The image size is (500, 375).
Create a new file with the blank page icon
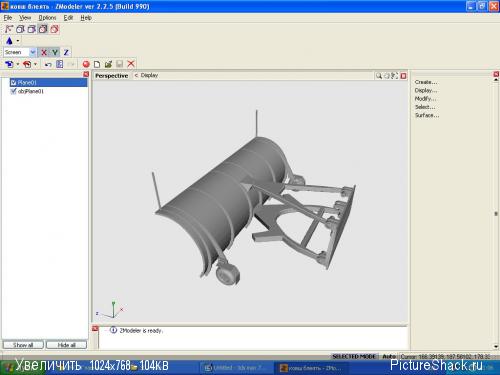[x=97, y=64]
